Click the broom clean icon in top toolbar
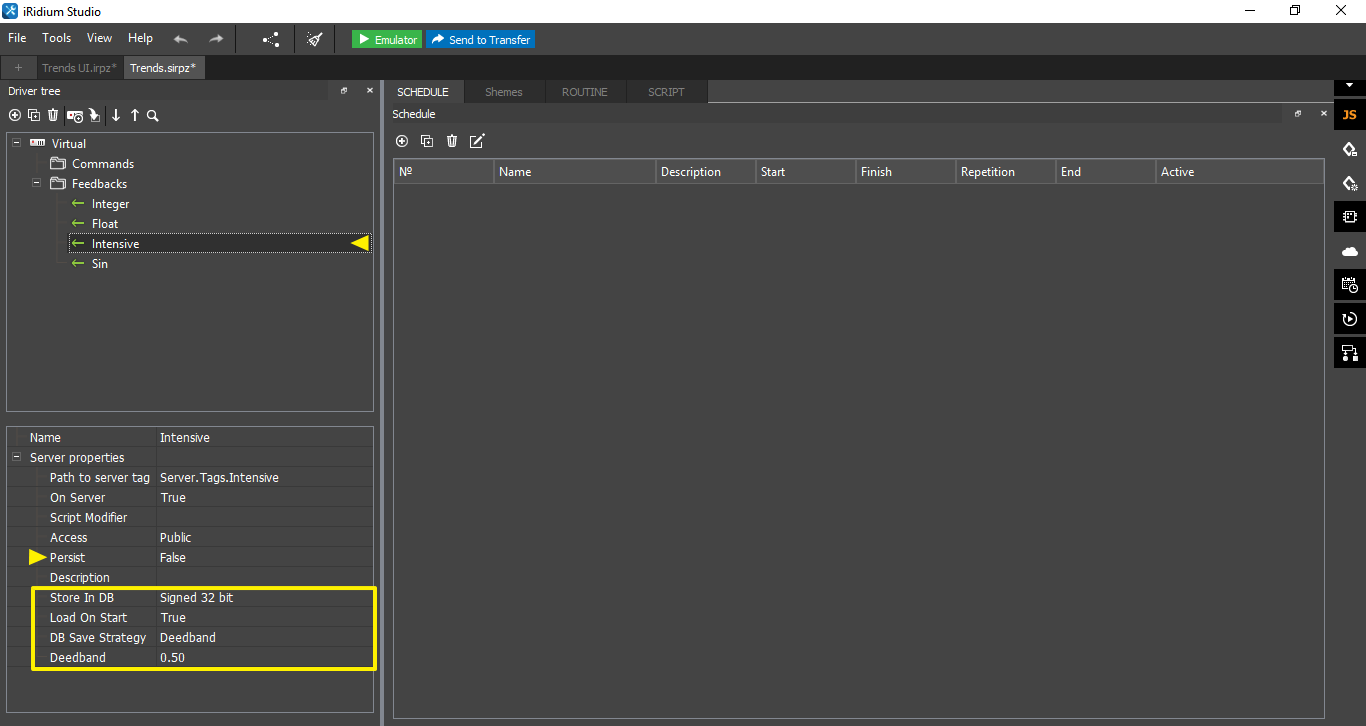Image resolution: width=1366 pixels, height=726 pixels. (315, 39)
